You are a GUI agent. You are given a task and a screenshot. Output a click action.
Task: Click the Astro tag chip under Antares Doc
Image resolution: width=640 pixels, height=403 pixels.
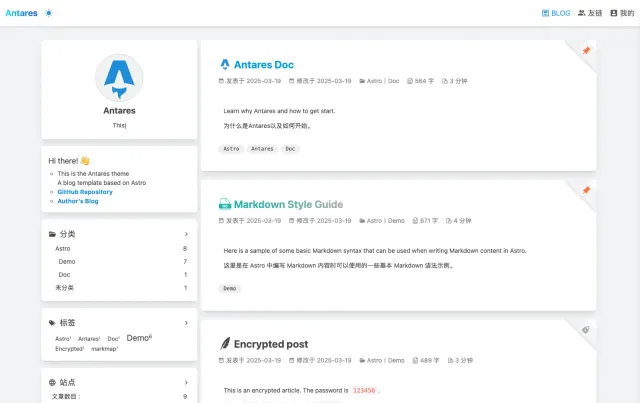pos(231,149)
